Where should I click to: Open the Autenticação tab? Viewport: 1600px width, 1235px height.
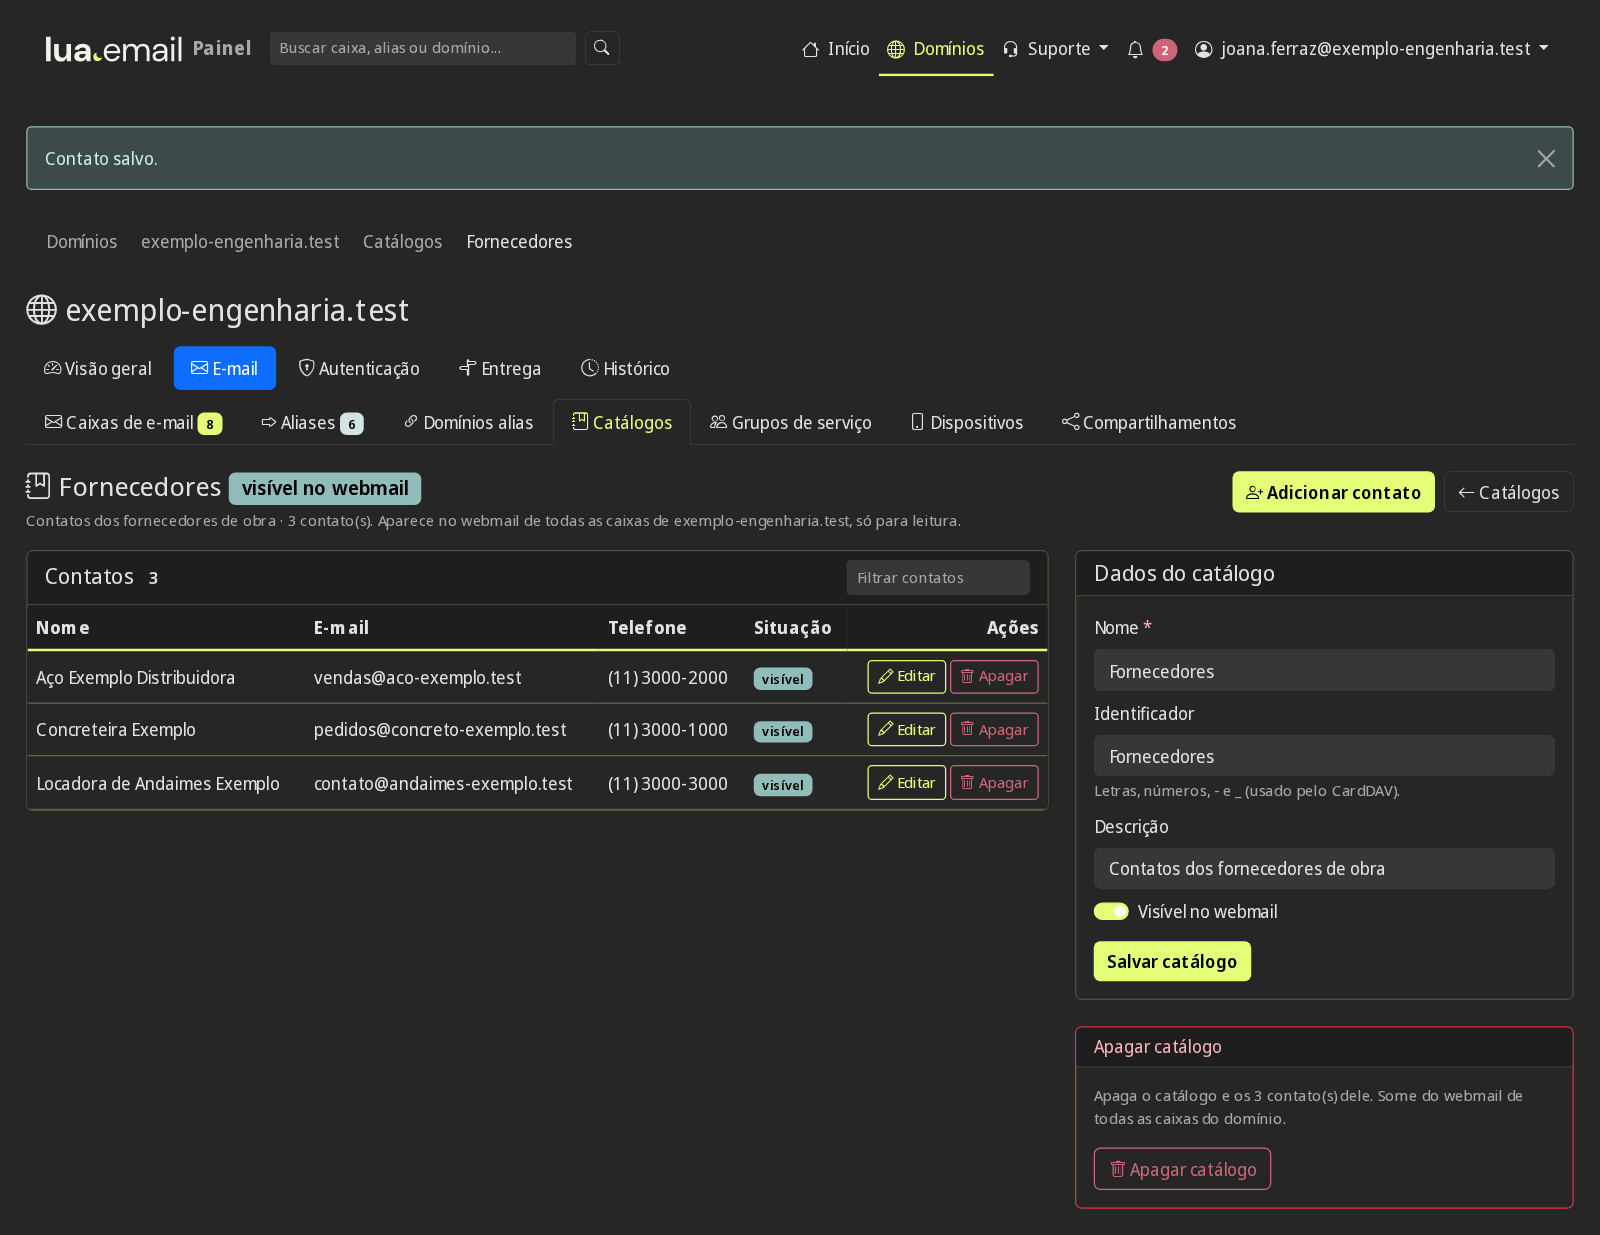tap(359, 368)
